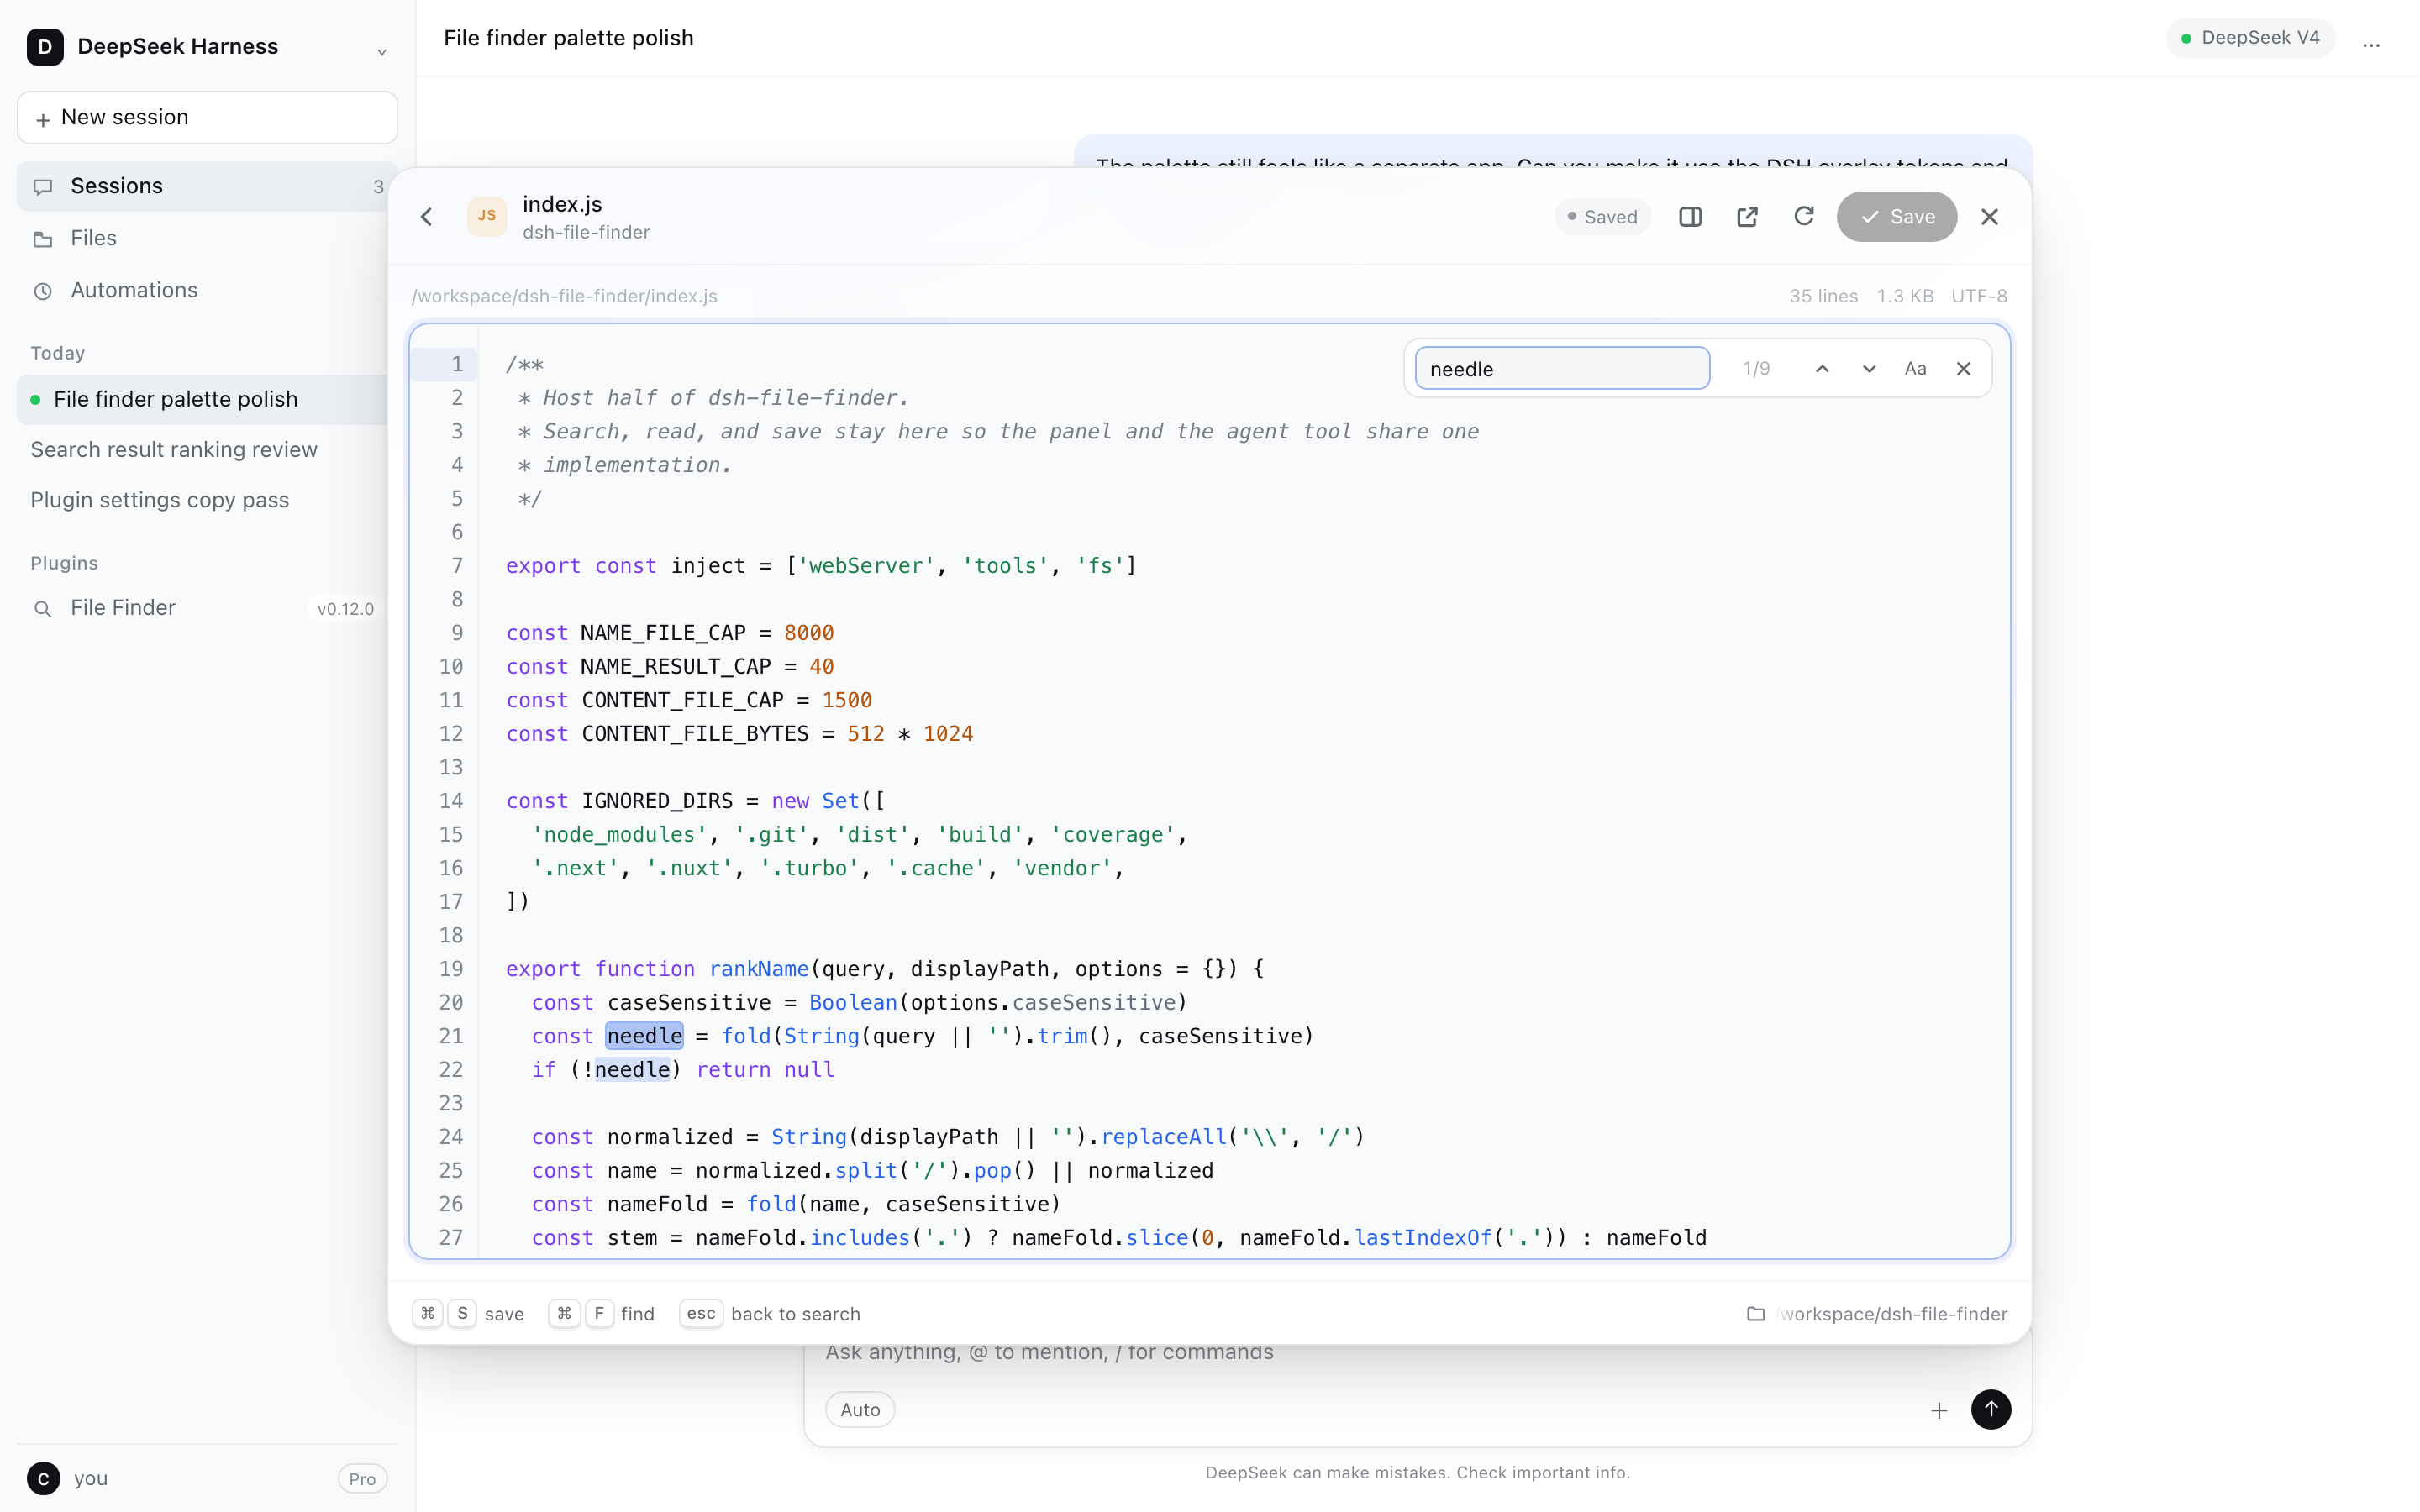
Task: Click the user avatar labeled you
Action: tap(43, 1478)
